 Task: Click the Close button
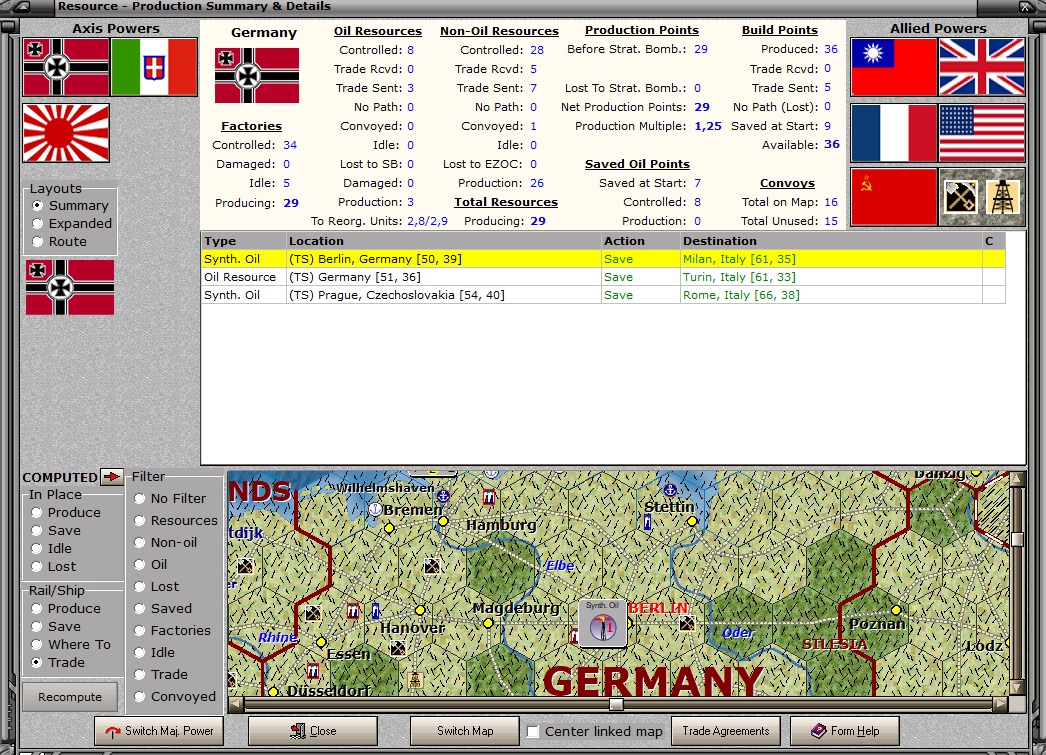coord(313,731)
